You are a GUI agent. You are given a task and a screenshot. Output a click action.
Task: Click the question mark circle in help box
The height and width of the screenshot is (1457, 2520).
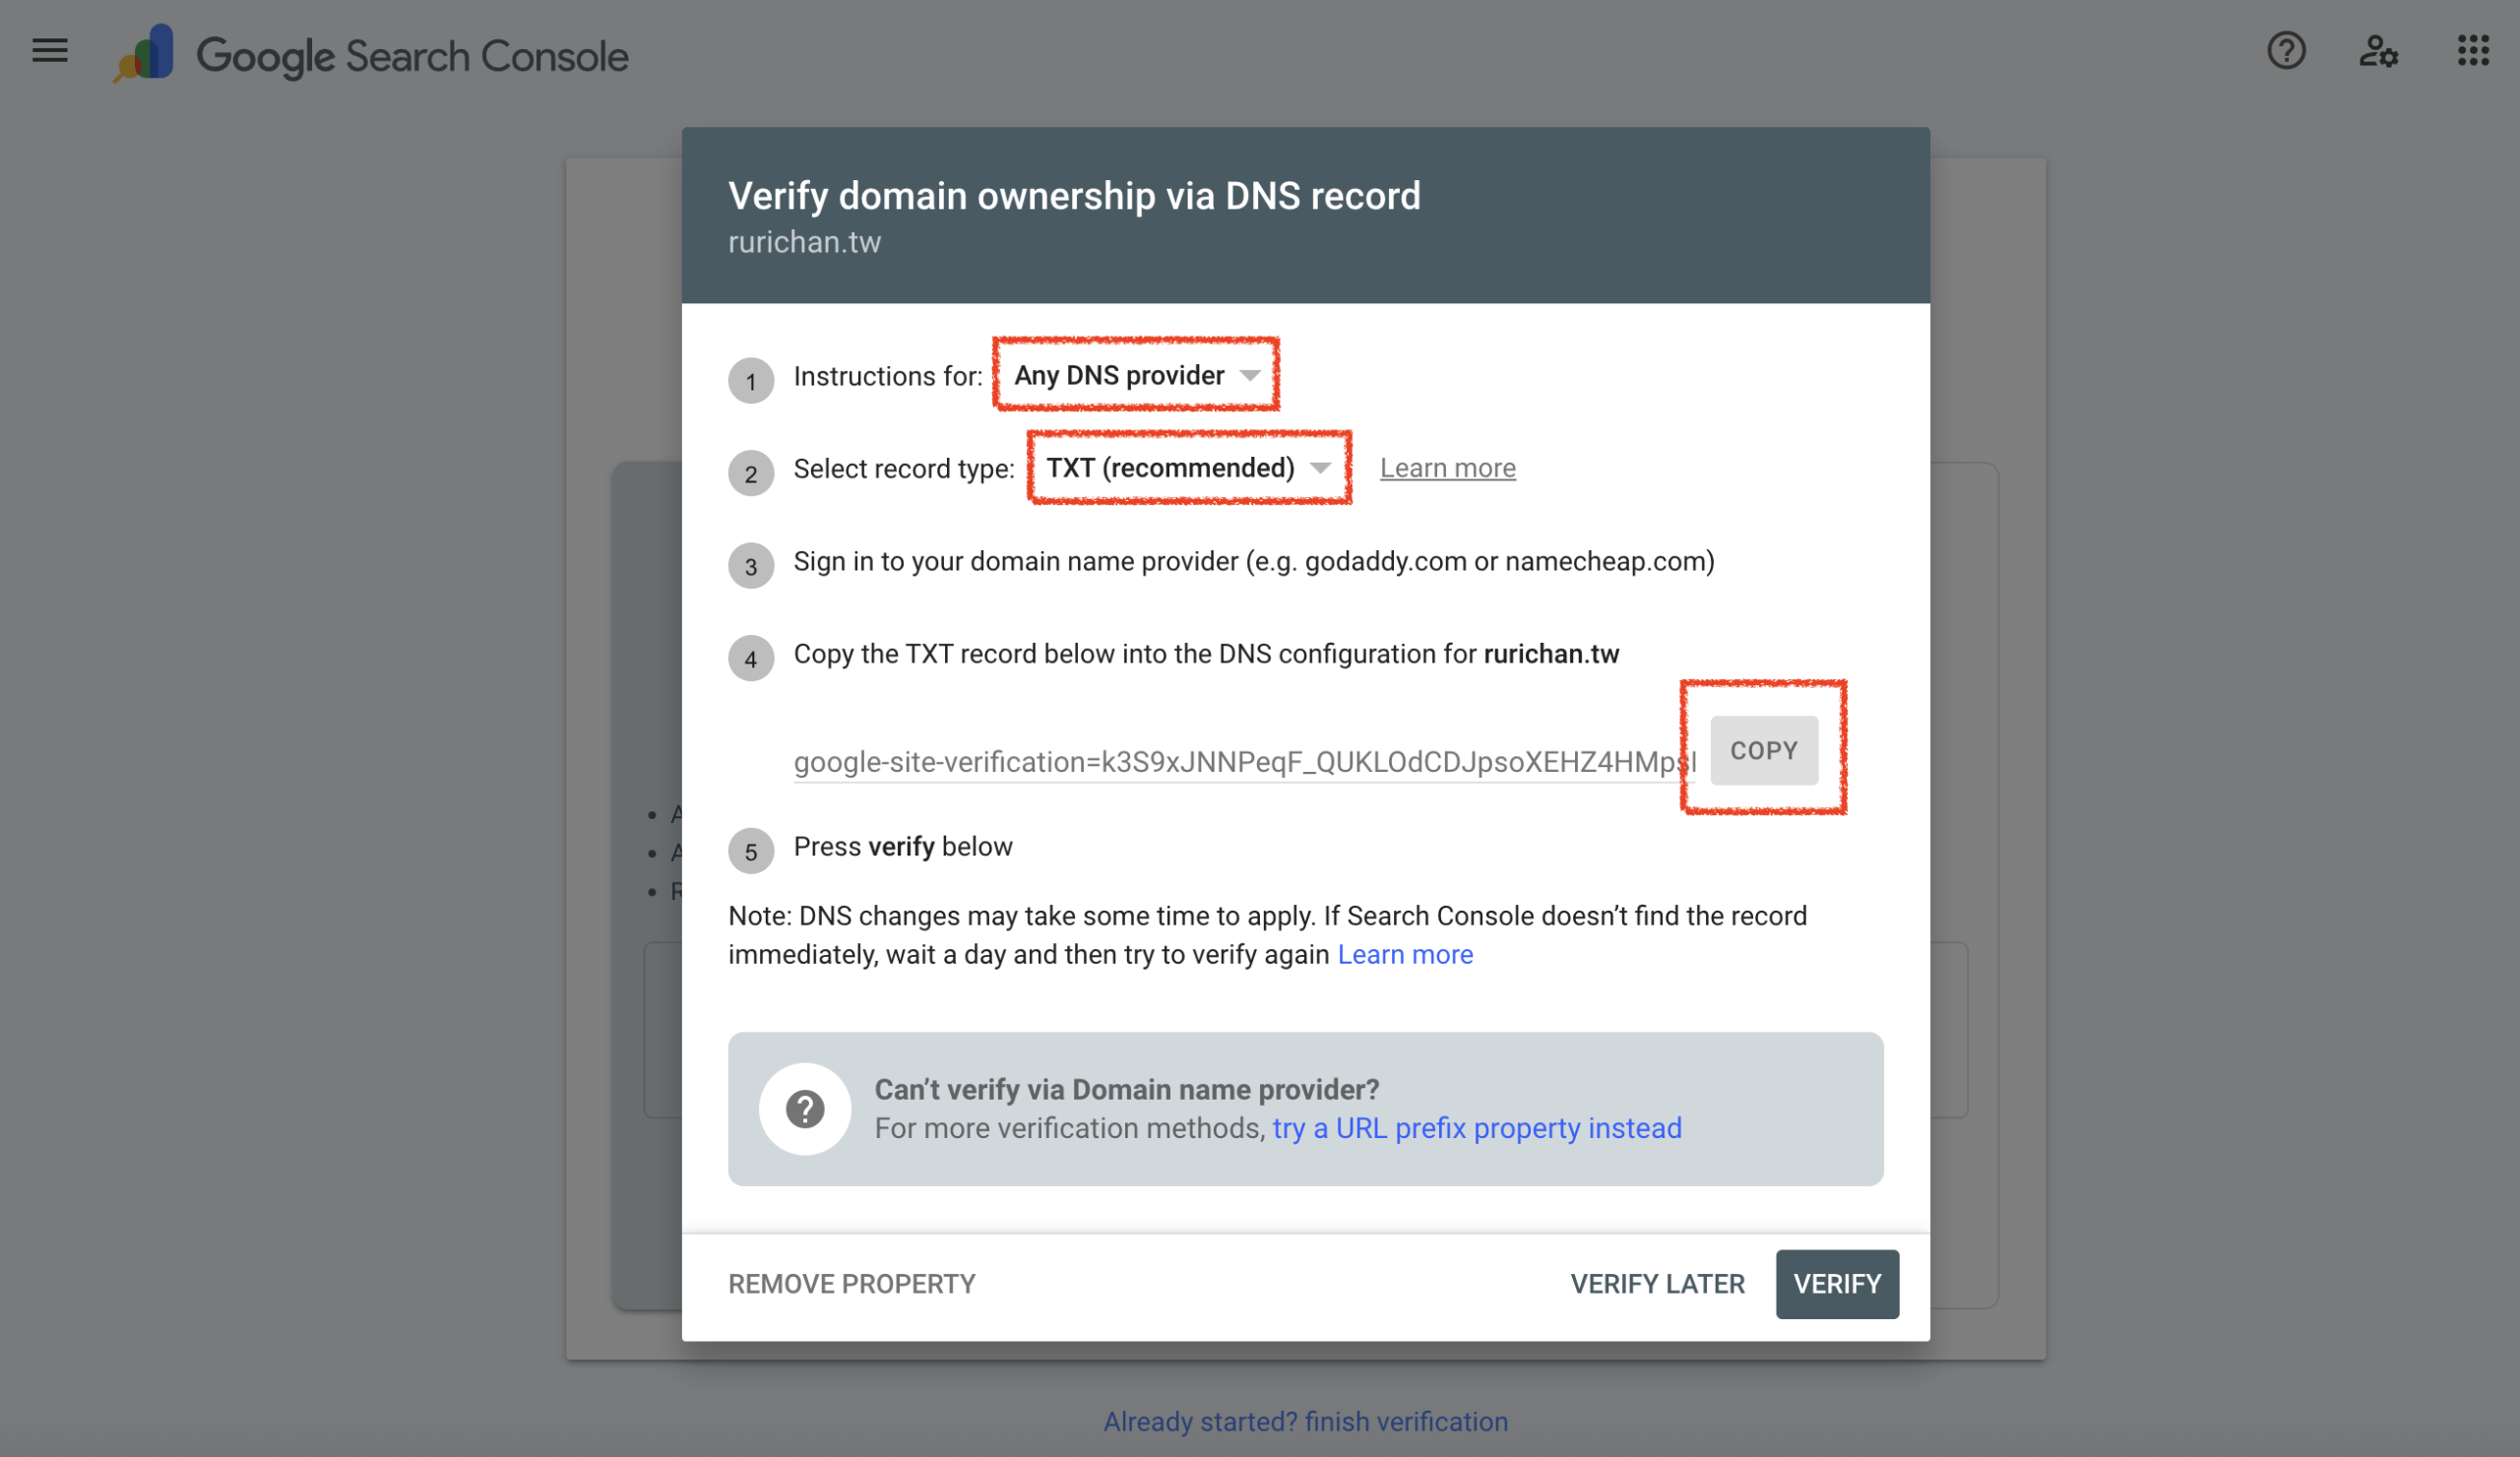coord(805,1108)
